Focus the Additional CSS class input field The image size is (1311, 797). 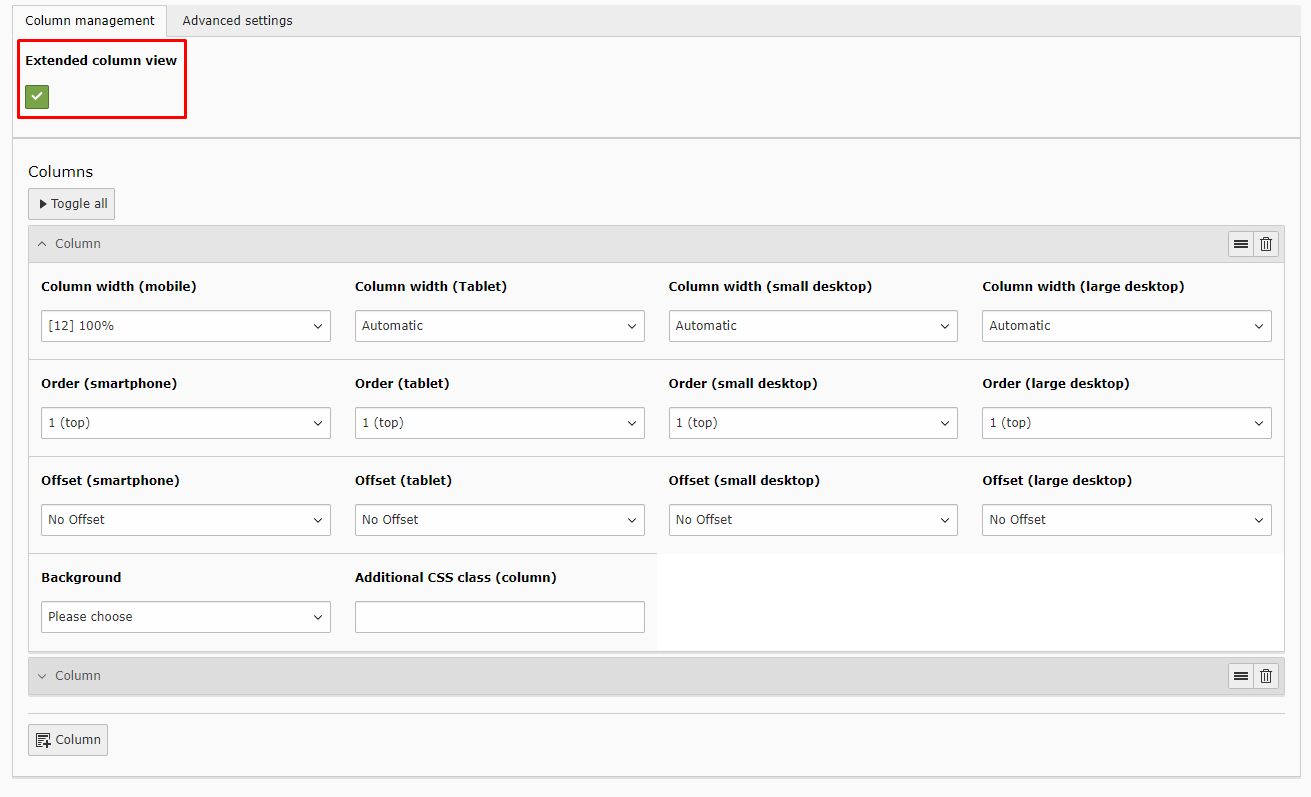(x=499, y=617)
